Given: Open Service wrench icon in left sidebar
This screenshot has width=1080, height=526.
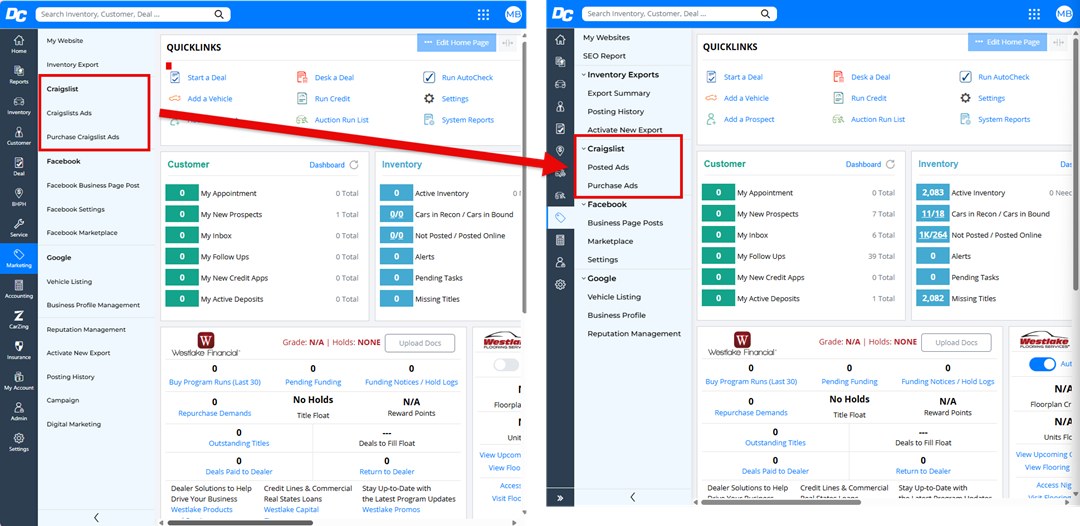Looking at the screenshot, I should coord(19,228).
